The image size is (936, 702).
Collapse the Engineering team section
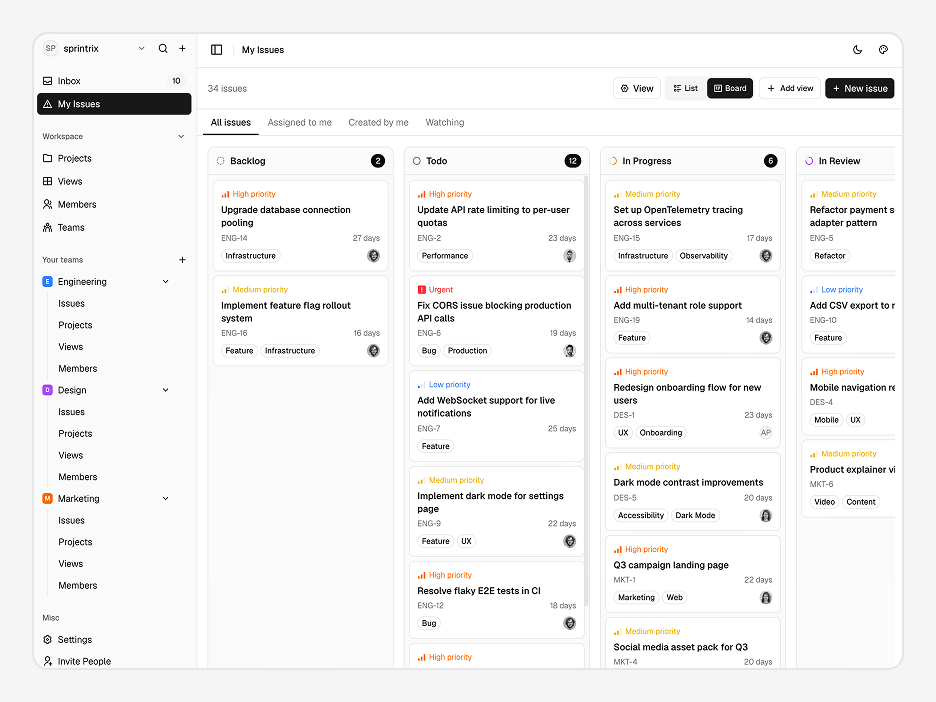pos(165,282)
